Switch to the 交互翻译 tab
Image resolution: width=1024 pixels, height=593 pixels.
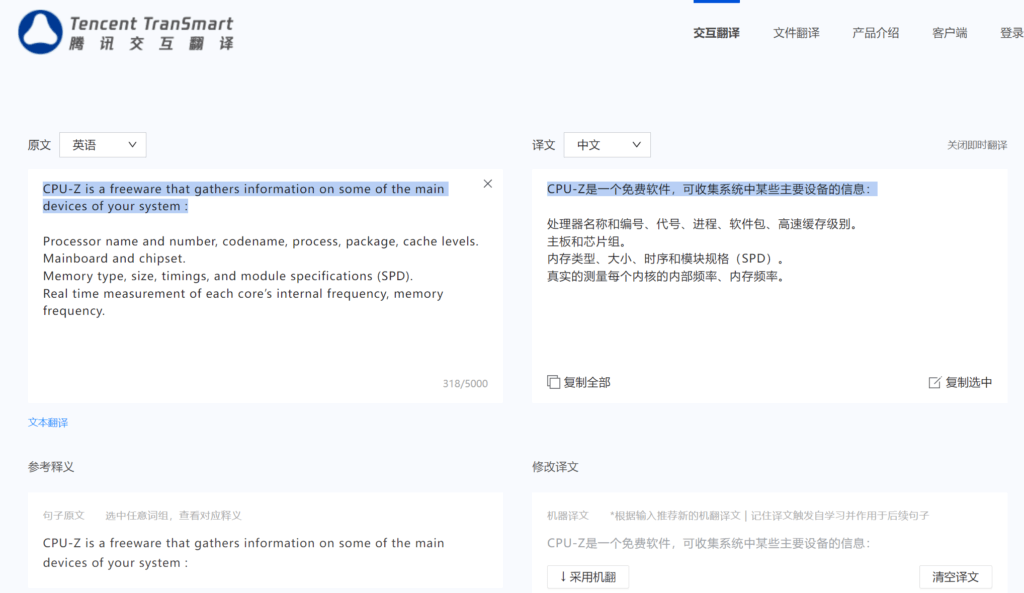click(716, 33)
